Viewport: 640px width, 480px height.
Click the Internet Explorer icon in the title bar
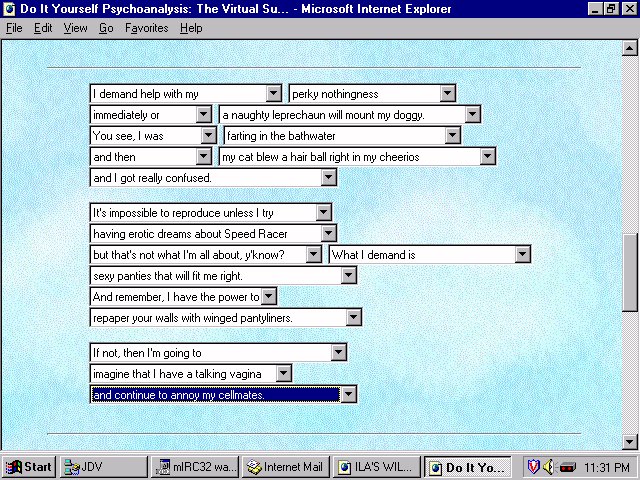10,8
